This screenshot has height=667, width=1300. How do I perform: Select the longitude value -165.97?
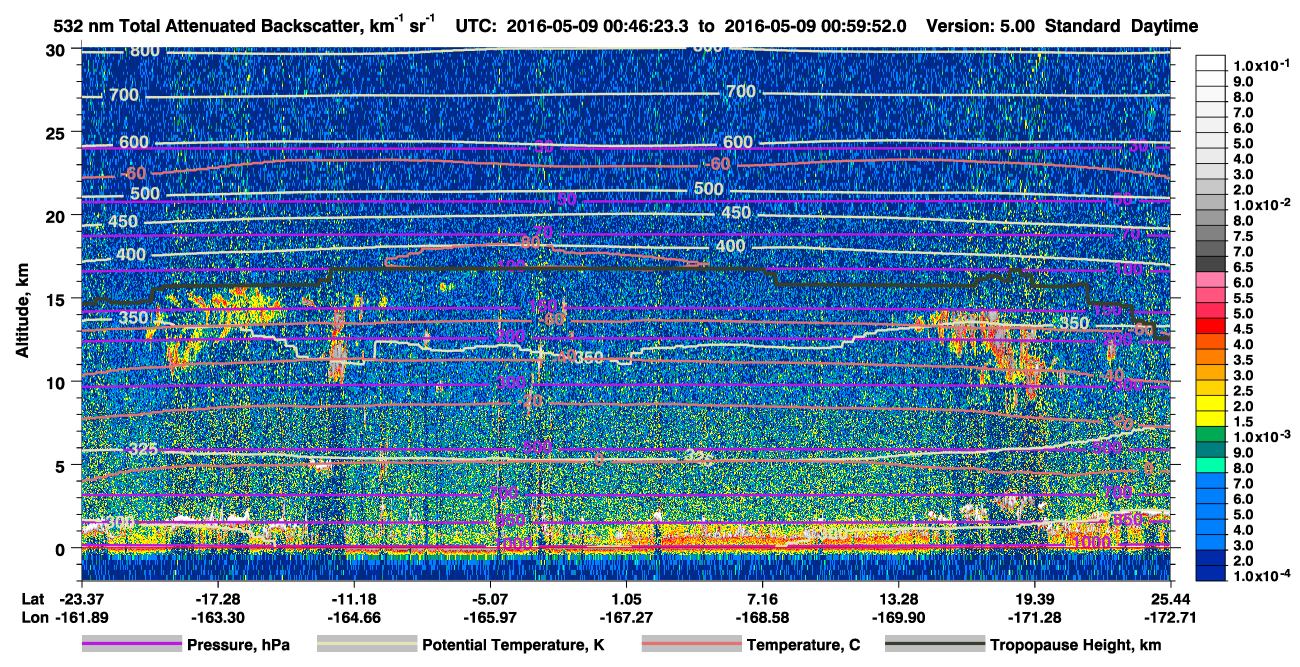tap(490, 617)
